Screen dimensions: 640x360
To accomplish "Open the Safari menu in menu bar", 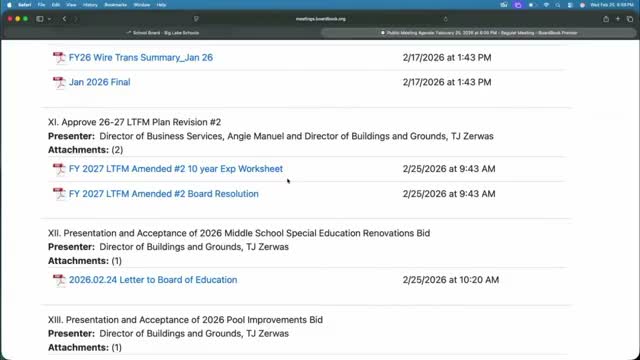I will pyautogui.click(x=24, y=5).
